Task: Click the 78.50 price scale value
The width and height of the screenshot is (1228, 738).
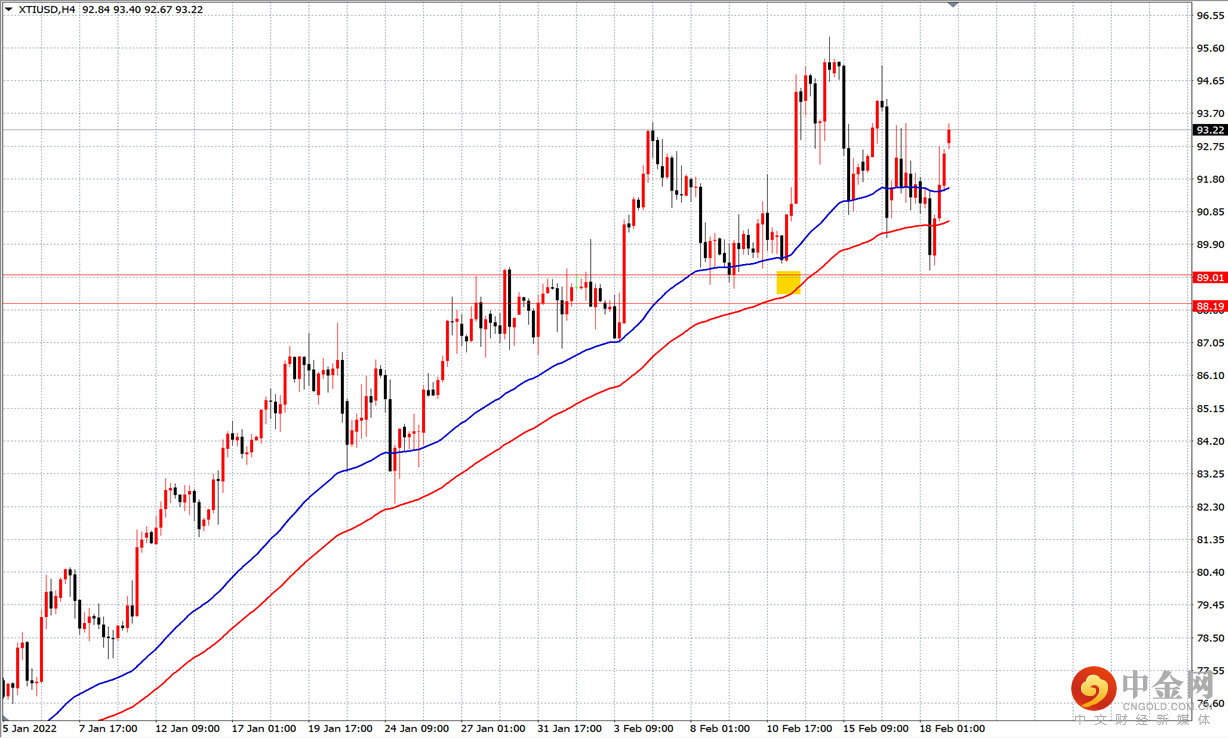Action: [x=1210, y=637]
